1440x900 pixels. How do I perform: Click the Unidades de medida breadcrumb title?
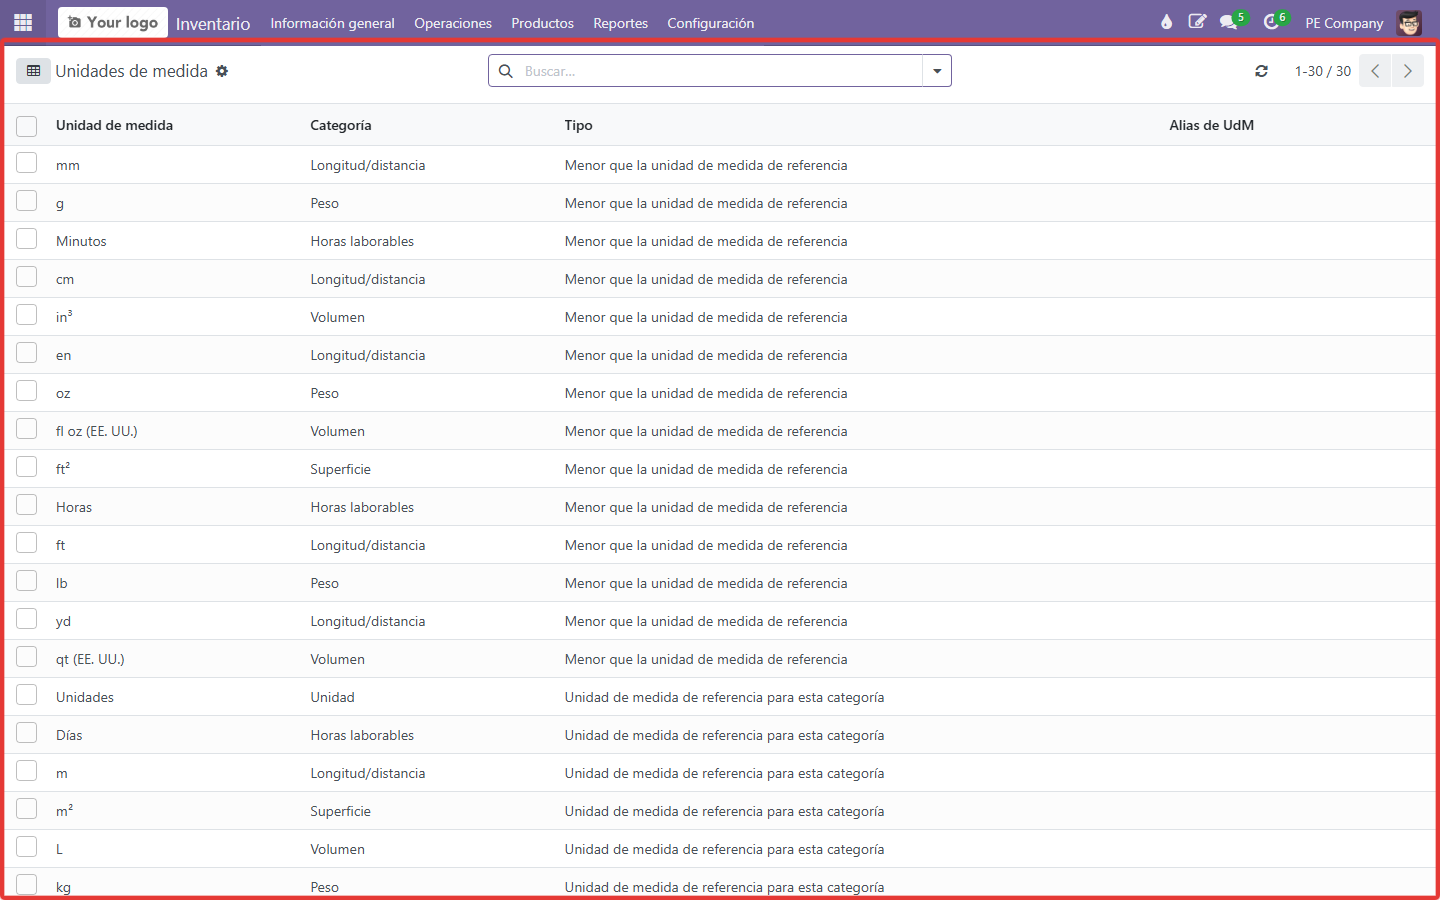tap(131, 71)
